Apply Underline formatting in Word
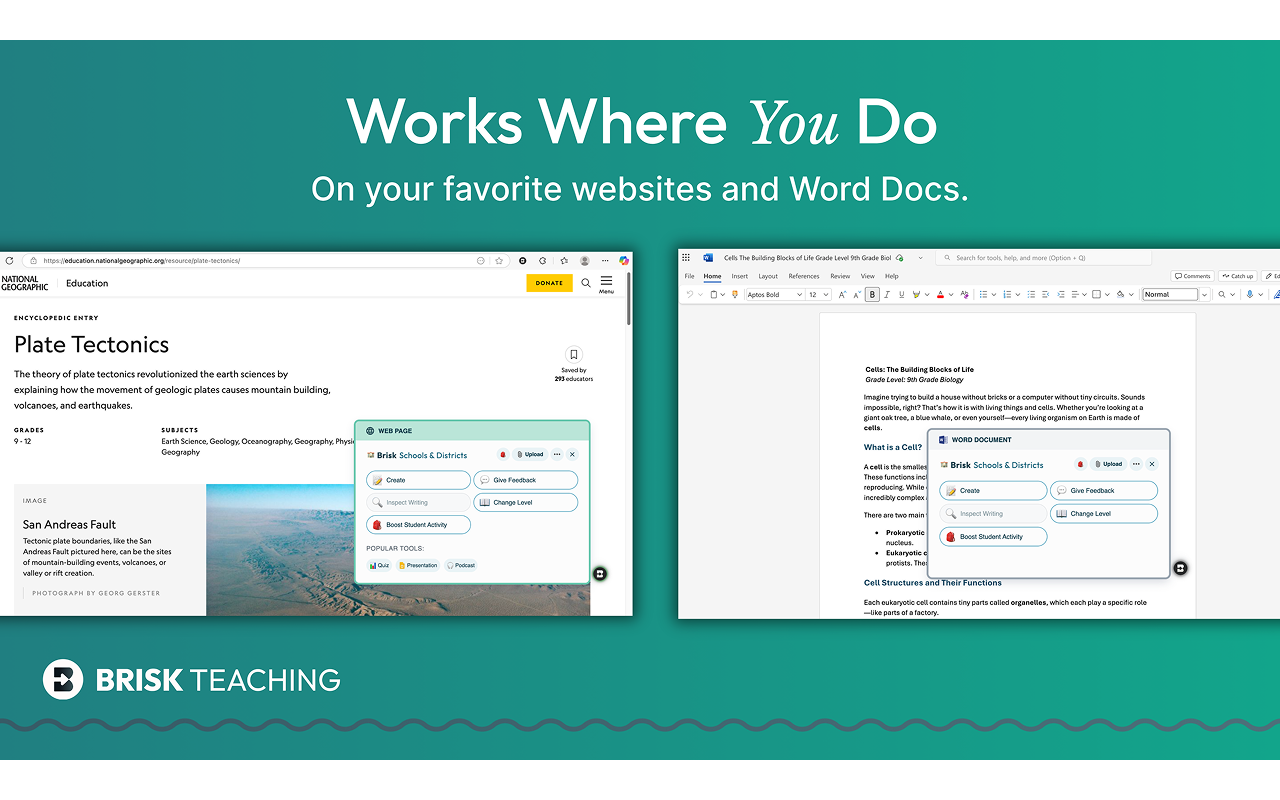 click(901, 295)
